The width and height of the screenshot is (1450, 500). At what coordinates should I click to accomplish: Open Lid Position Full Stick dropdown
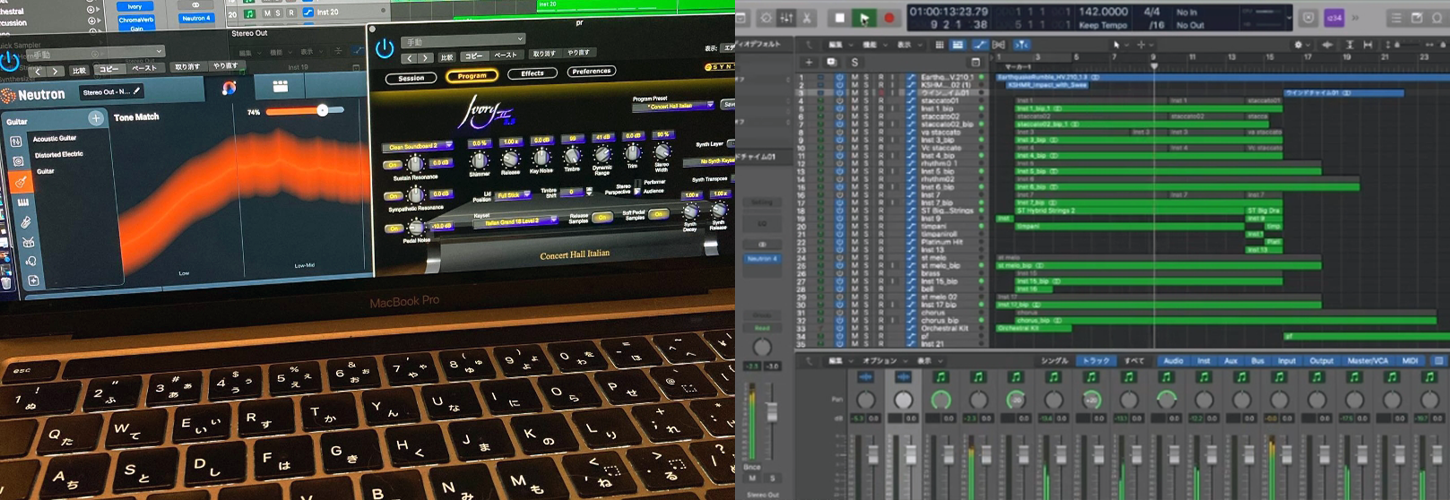512,195
